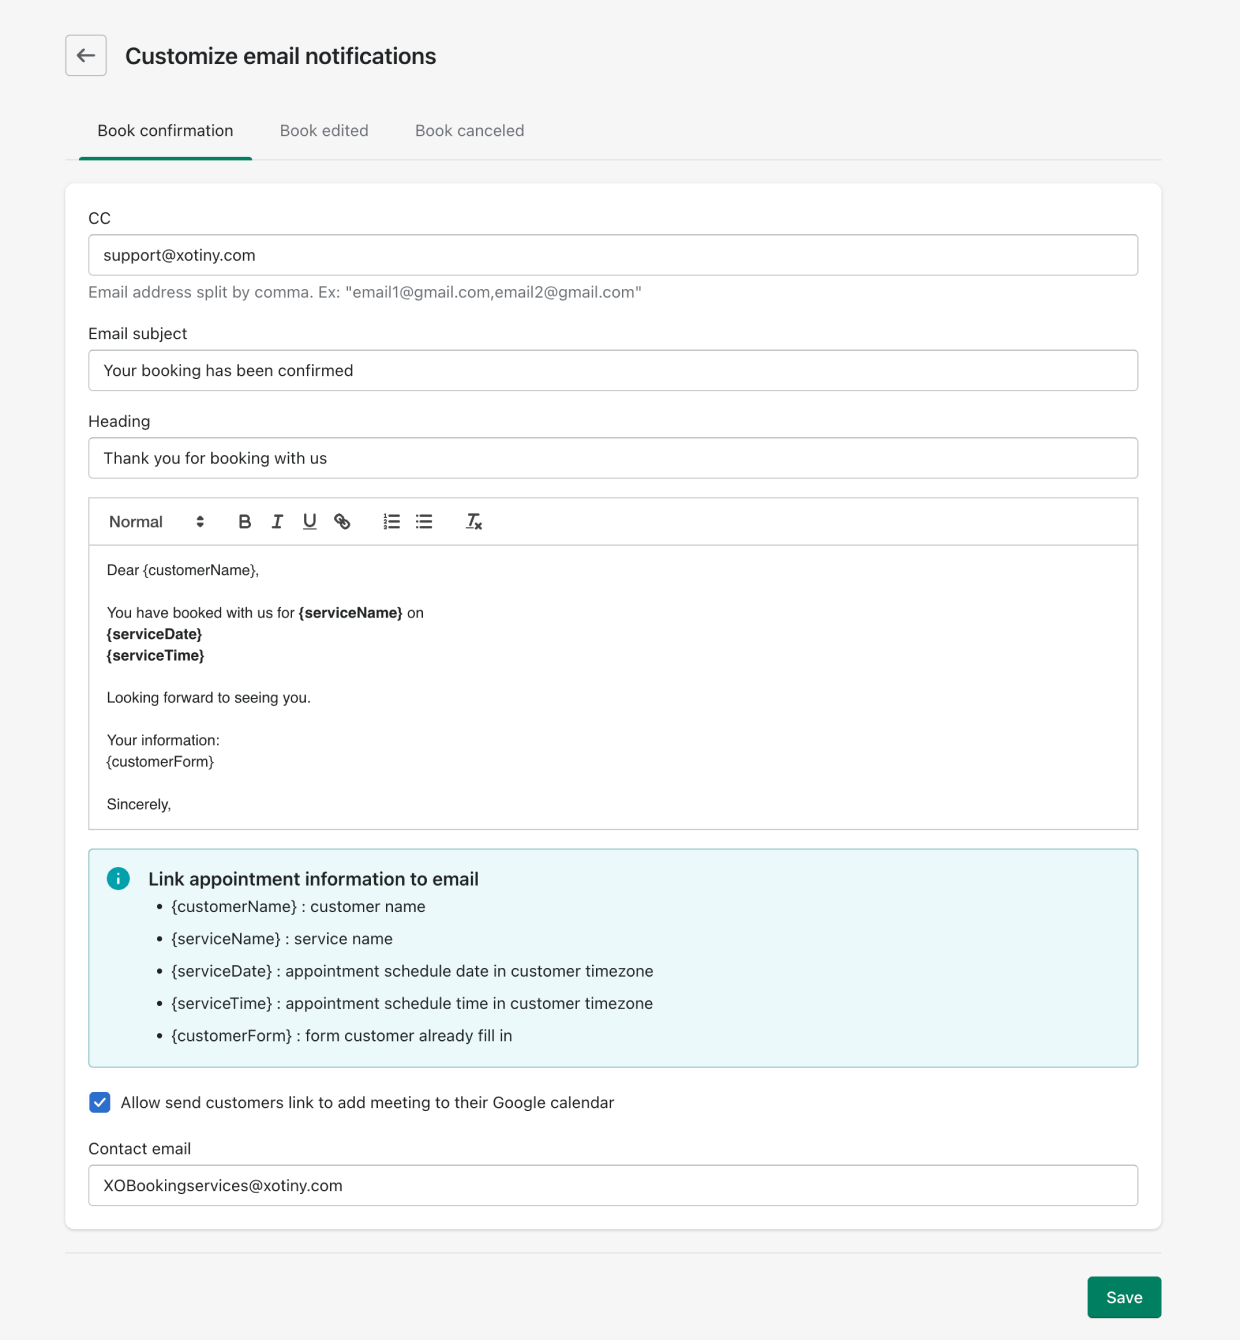Toggle underline formatting in editor toolbar
The image size is (1240, 1340).
[310, 522]
